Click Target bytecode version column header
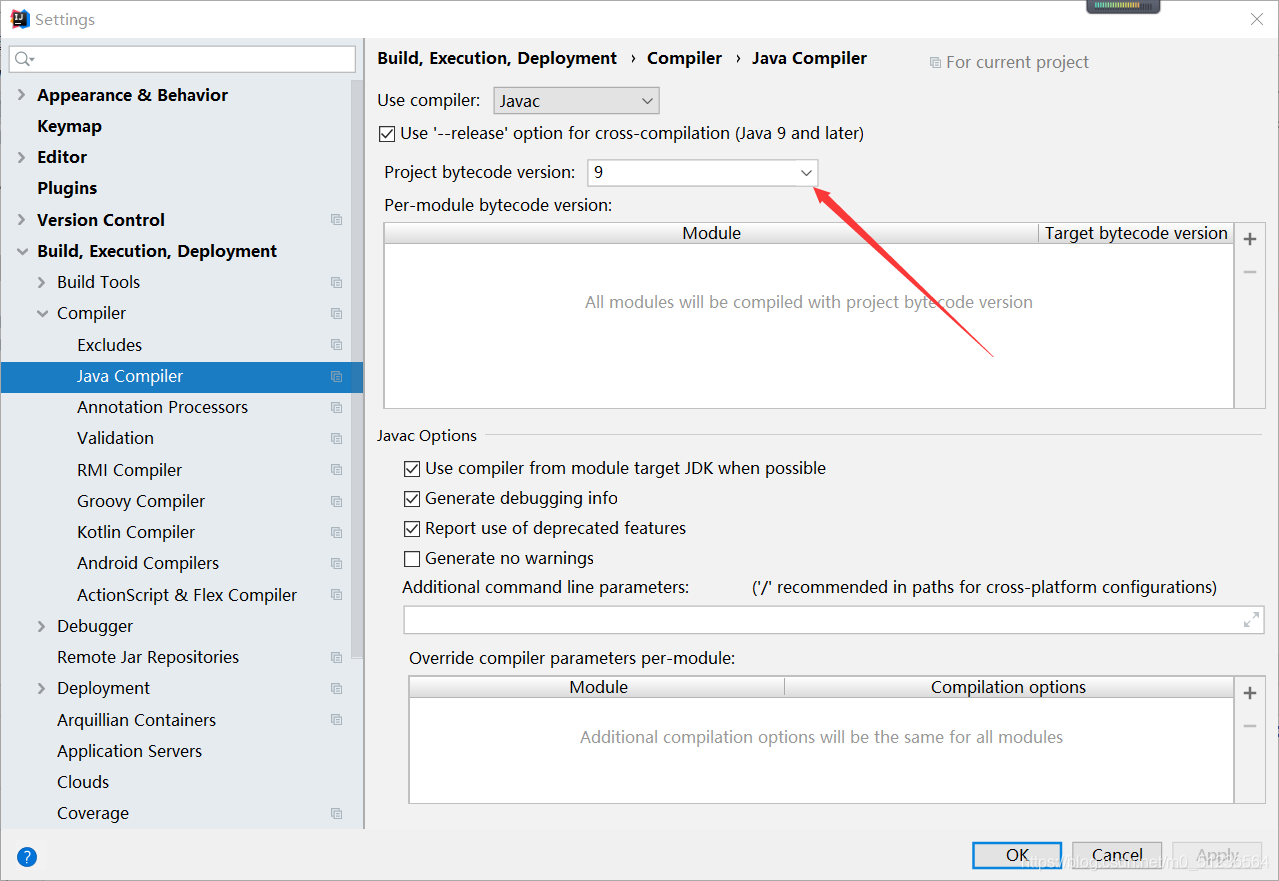Screen dimensions: 1279x881 point(1137,233)
